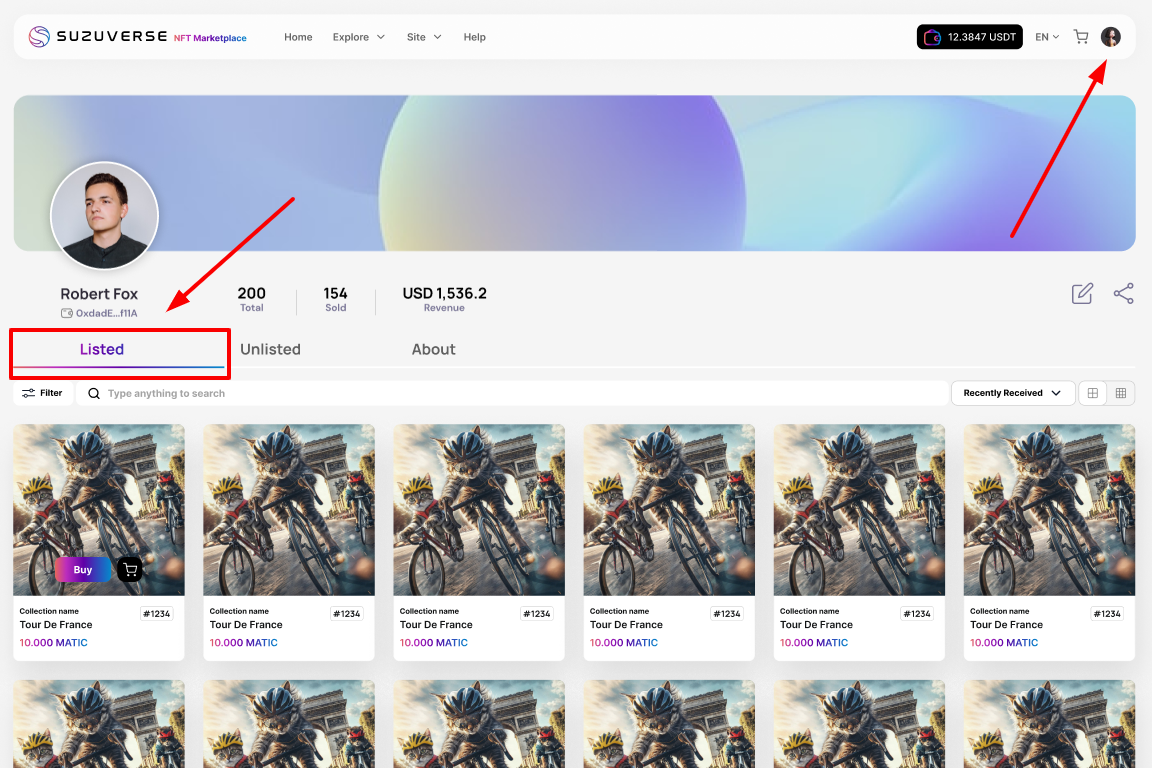
Task: Expand the Site menu dropdown
Action: click(x=423, y=37)
